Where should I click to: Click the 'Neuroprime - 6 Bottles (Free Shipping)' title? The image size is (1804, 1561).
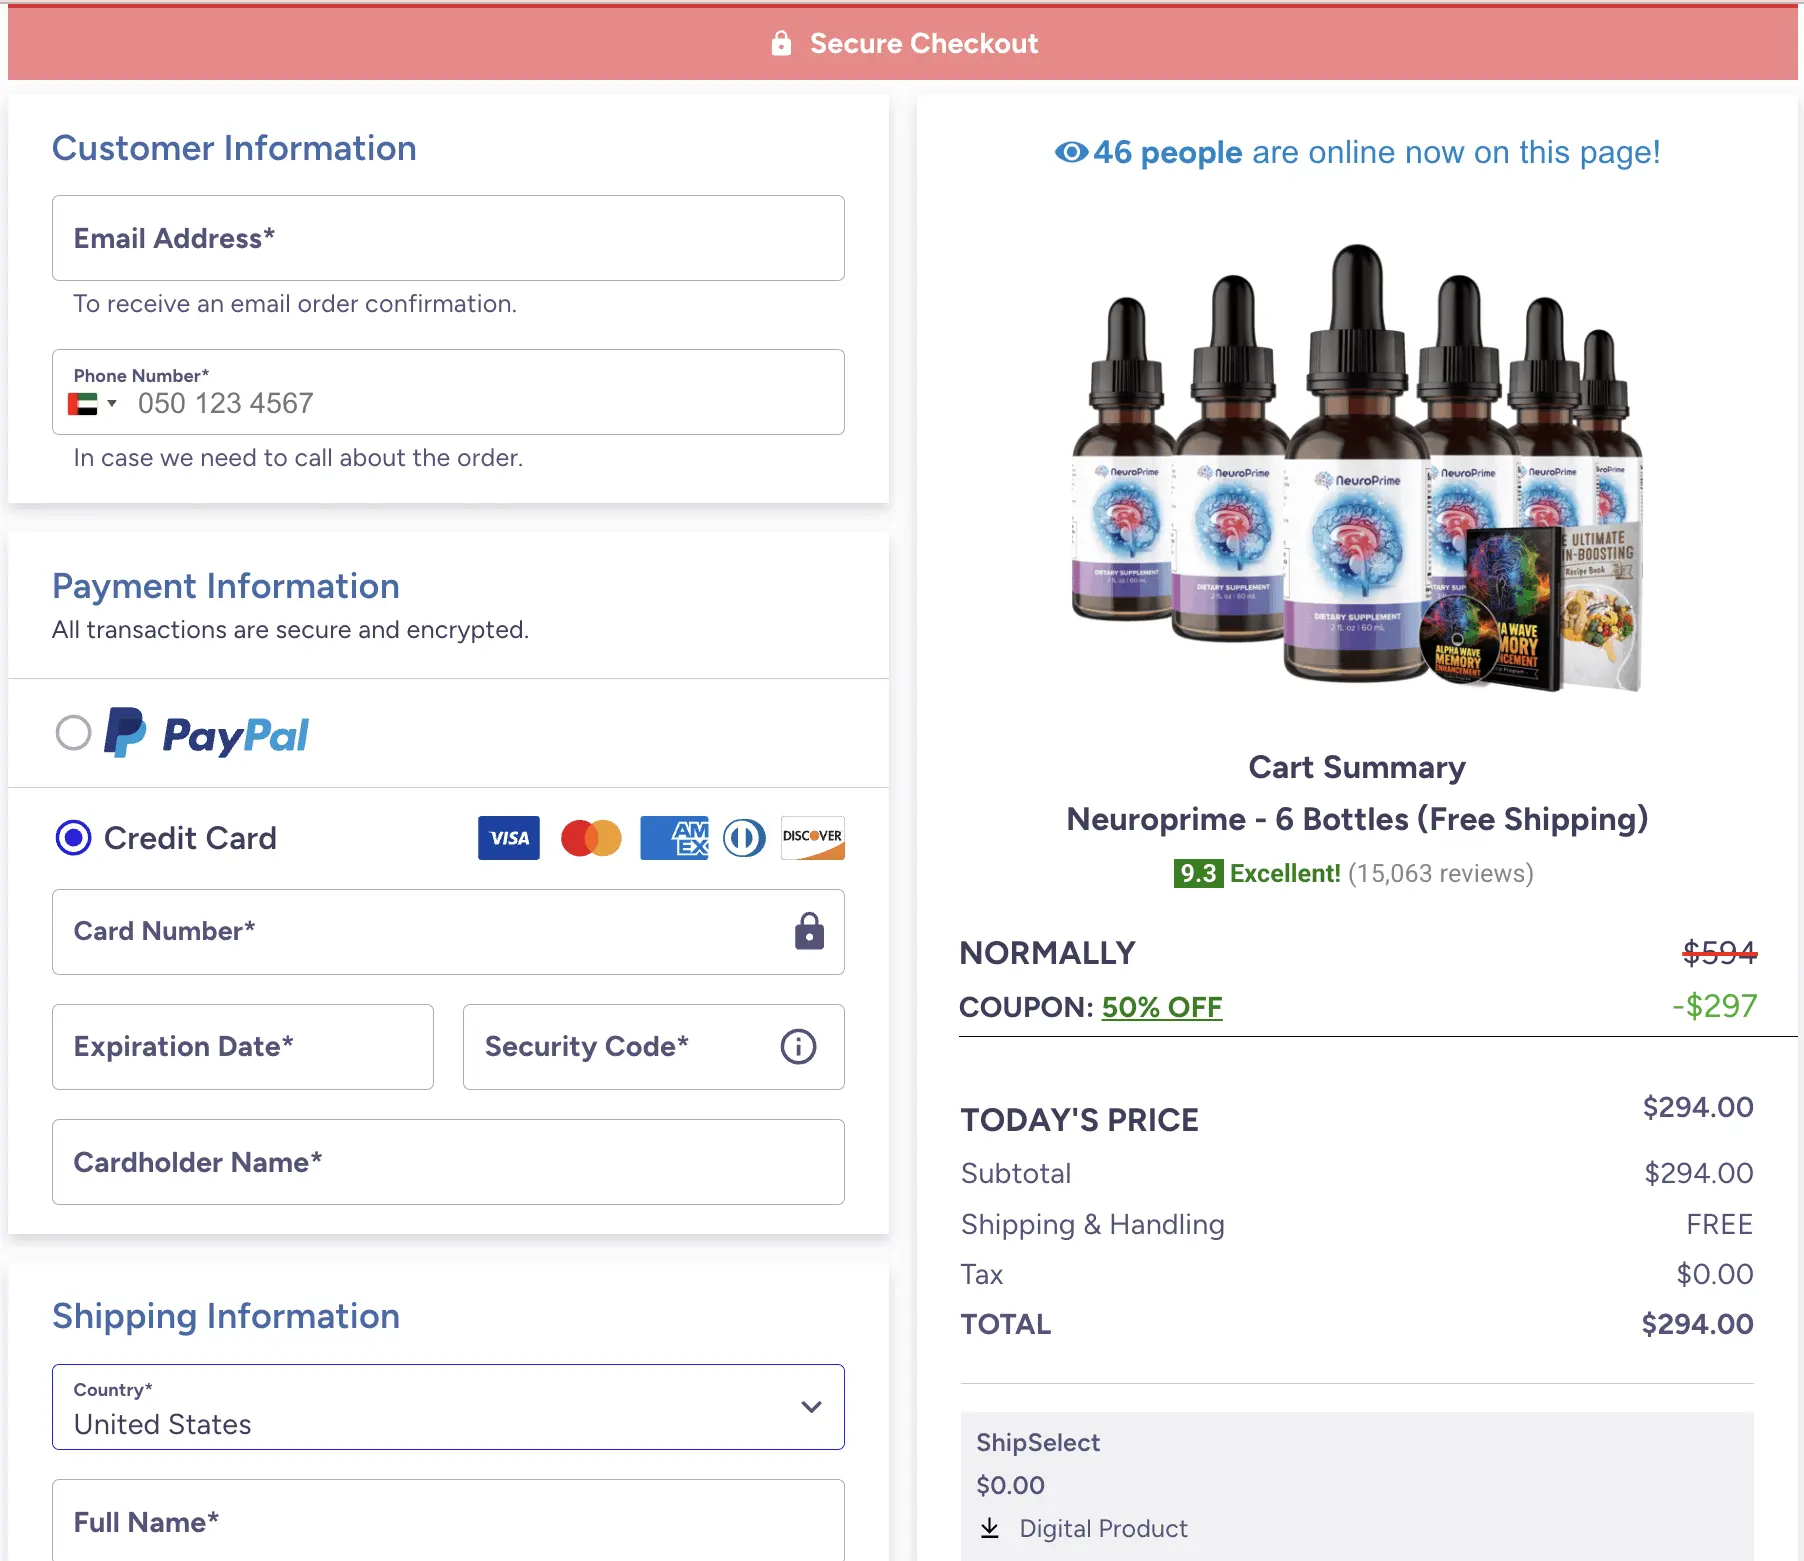coord(1357,819)
